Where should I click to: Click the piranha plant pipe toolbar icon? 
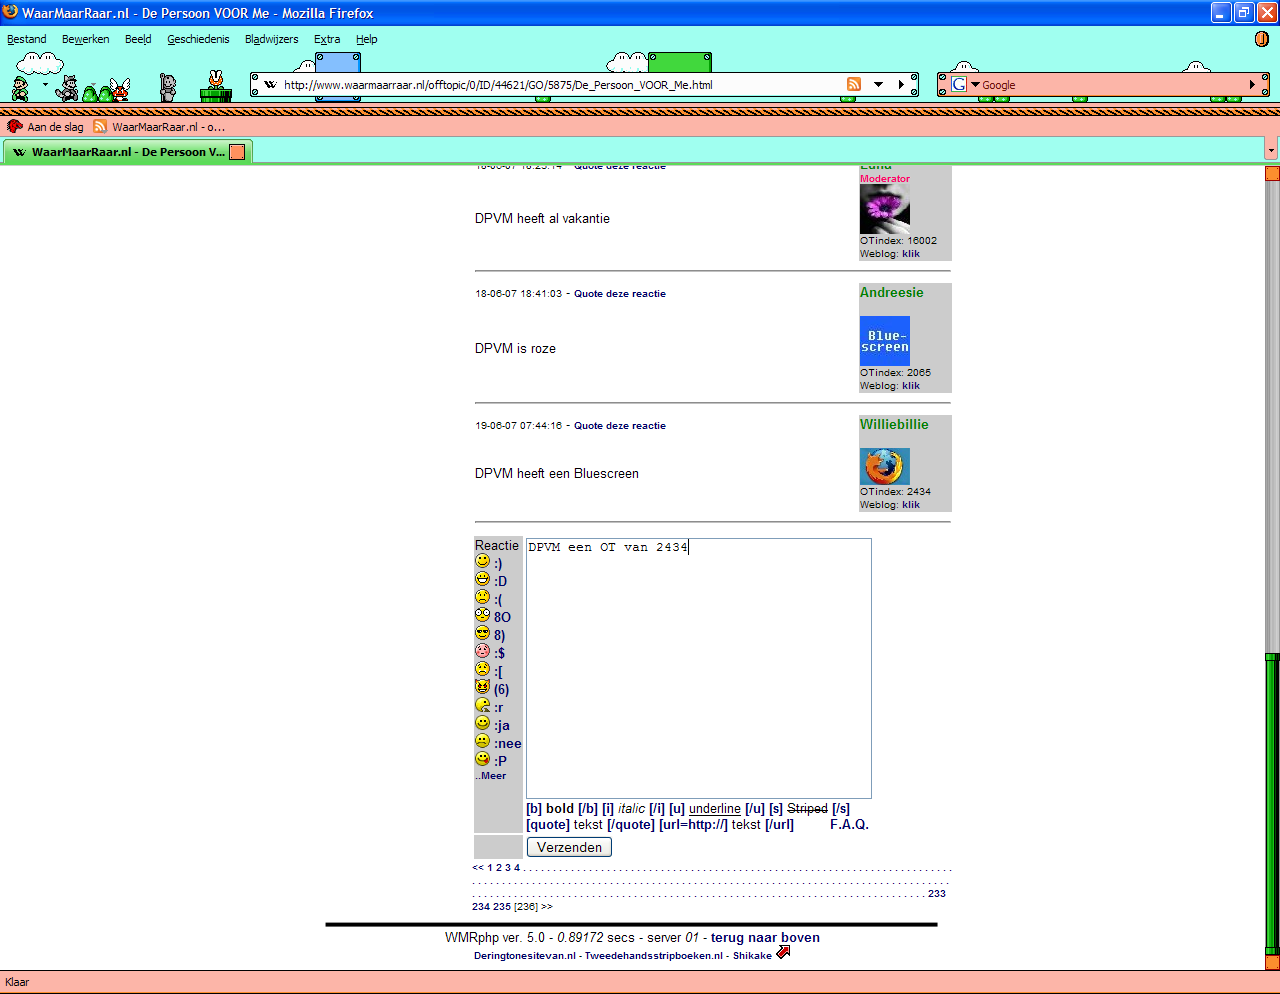[215, 87]
